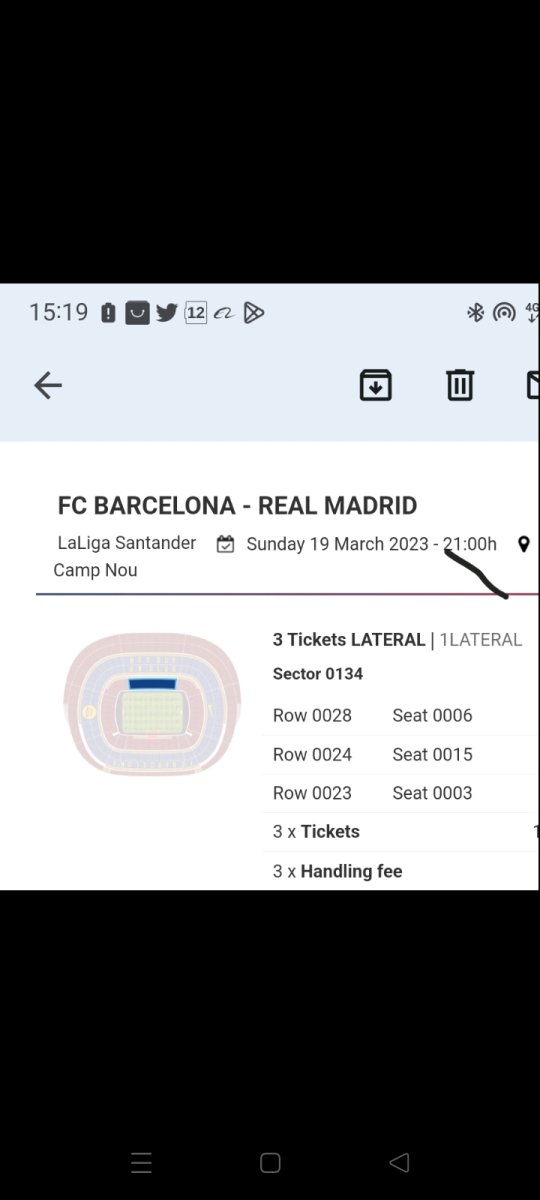540x1200 pixels.
Task: Delete the email using the trash icon
Action: pyautogui.click(x=460, y=385)
